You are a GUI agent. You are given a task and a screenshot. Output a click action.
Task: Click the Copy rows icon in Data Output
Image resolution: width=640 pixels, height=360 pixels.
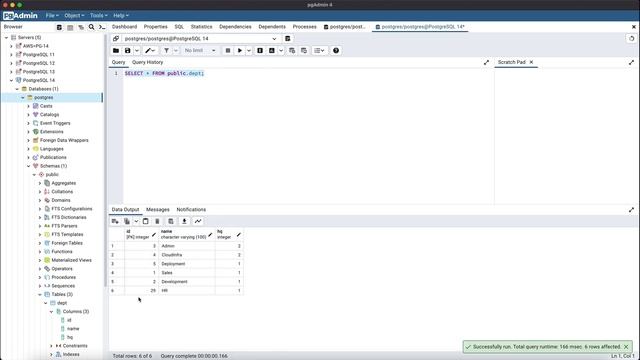coord(127,221)
